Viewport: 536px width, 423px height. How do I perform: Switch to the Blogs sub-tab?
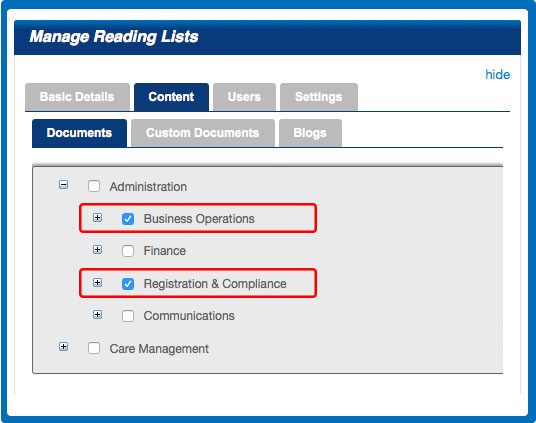(310, 133)
